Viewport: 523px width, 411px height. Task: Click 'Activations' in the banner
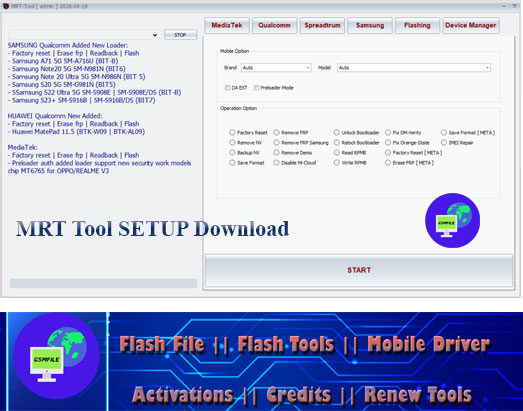click(x=183, y=395)
